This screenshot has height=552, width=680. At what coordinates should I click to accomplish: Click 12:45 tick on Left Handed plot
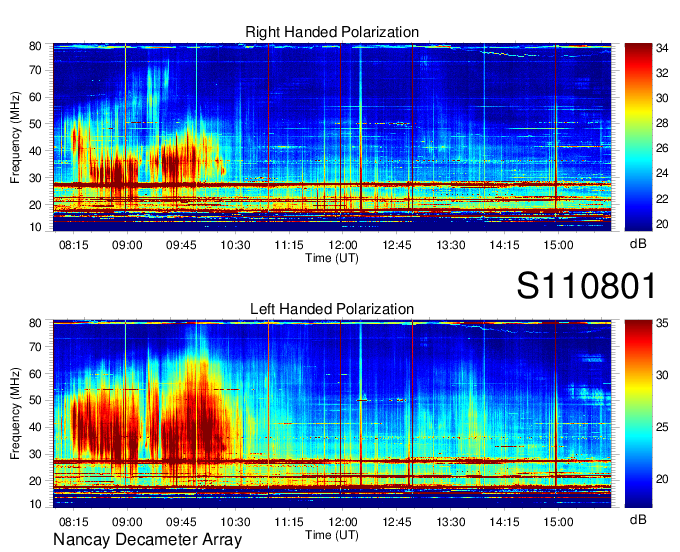396,522
